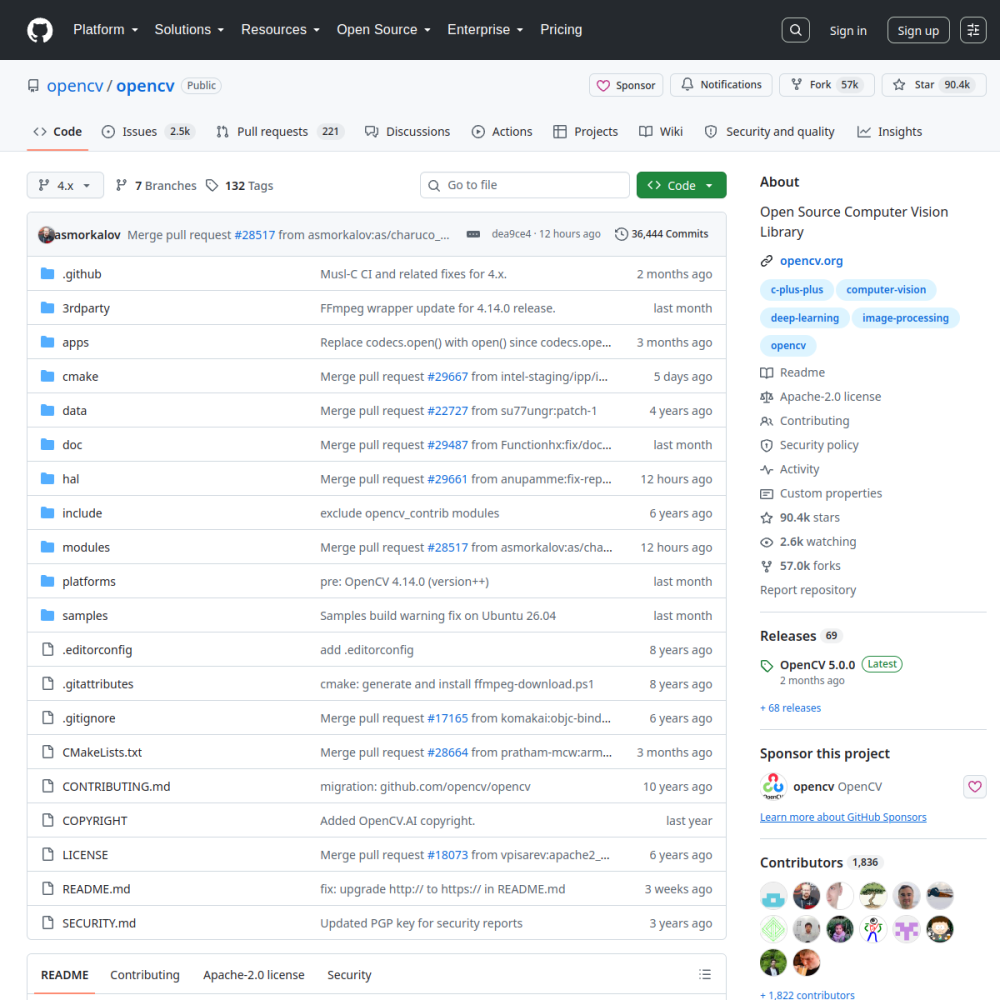Click the 132 Tags tag icon
This screenshot has width=1000, height=1000.
[212, 186]
